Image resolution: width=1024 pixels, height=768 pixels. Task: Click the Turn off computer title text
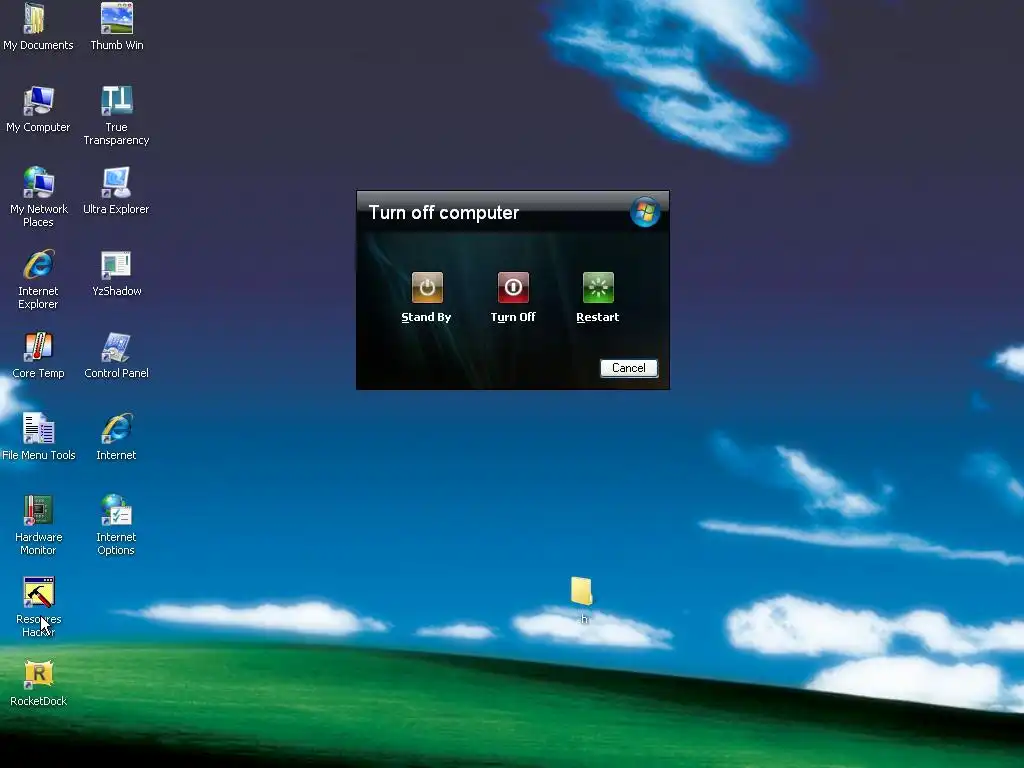point(443,212)
